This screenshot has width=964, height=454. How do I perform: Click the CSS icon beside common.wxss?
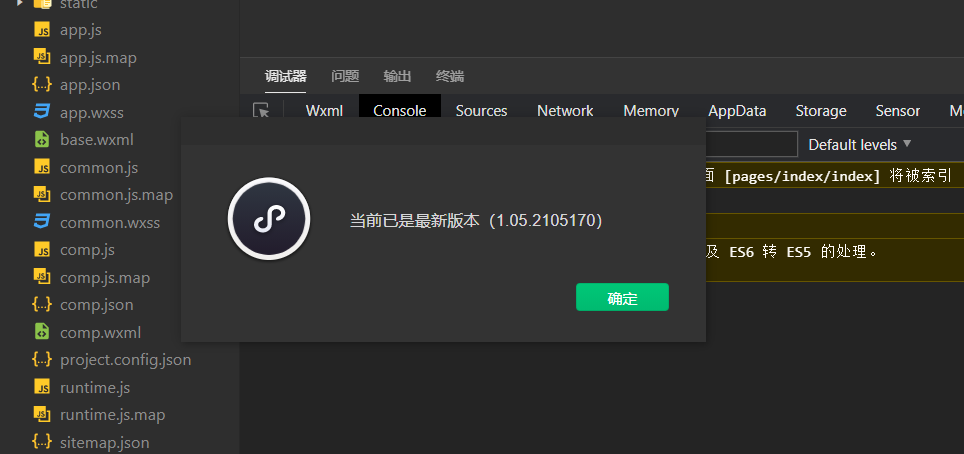point(41,223)
